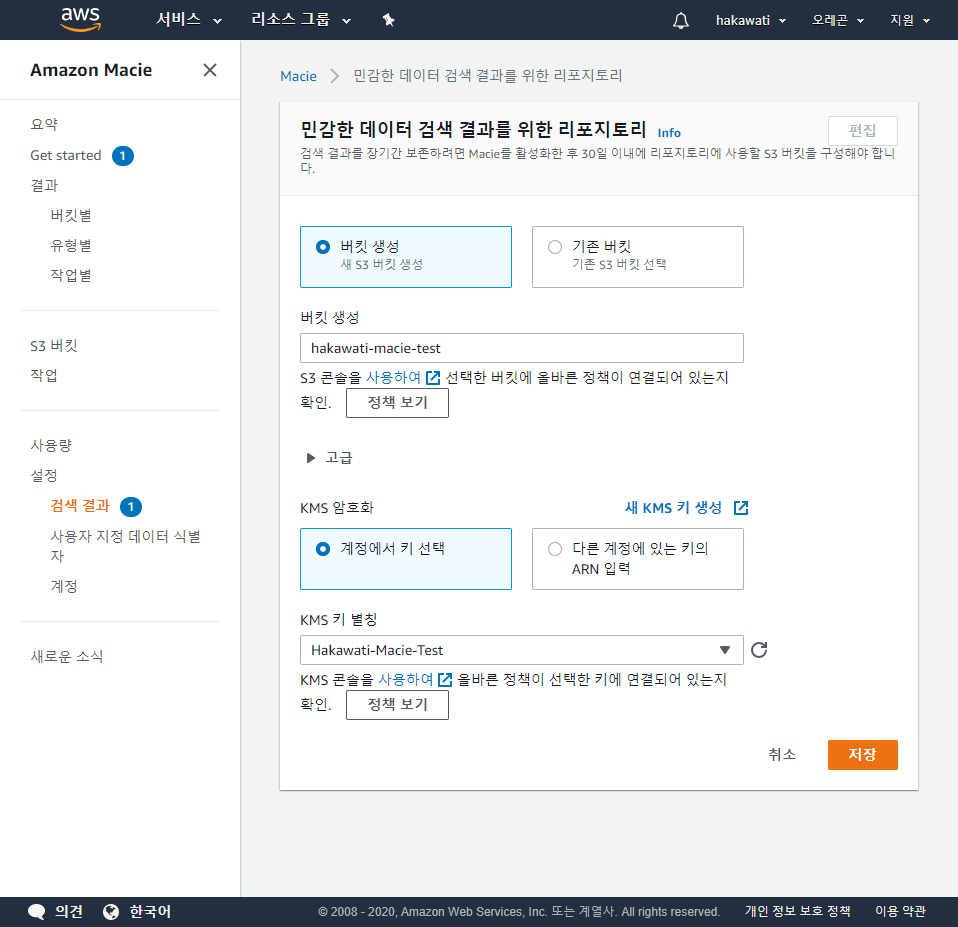Open 결과 in the sidebar
Image resolution: width=958 pixels, height=927 pixels.
pos(44,185)
